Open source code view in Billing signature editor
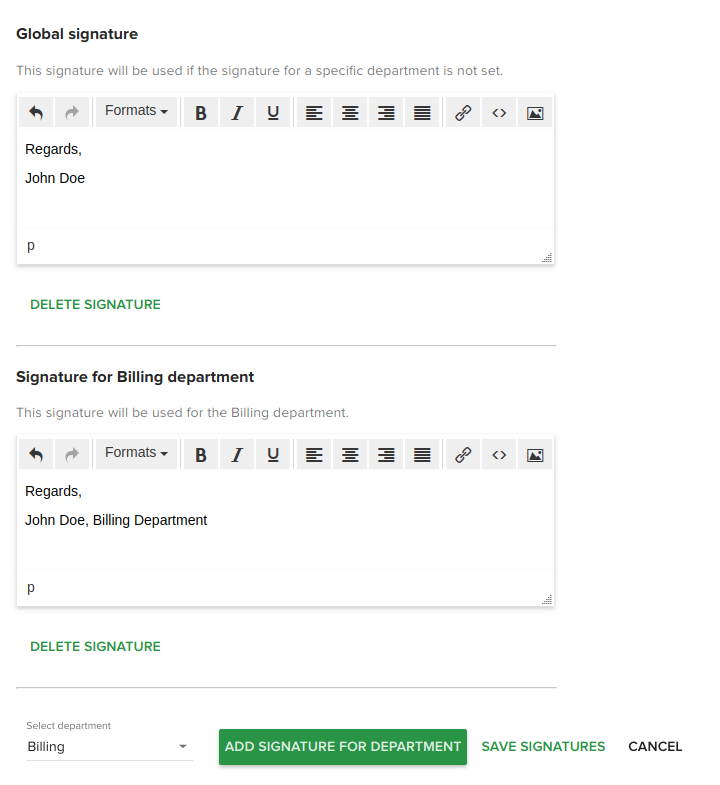 coord(499,454)
